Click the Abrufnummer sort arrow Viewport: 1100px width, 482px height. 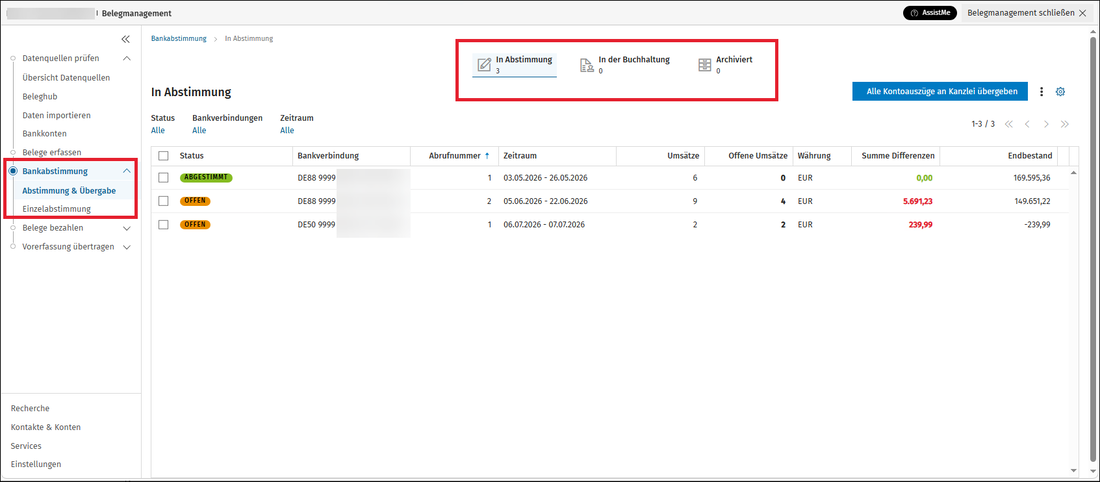click(x=487, y=156)
